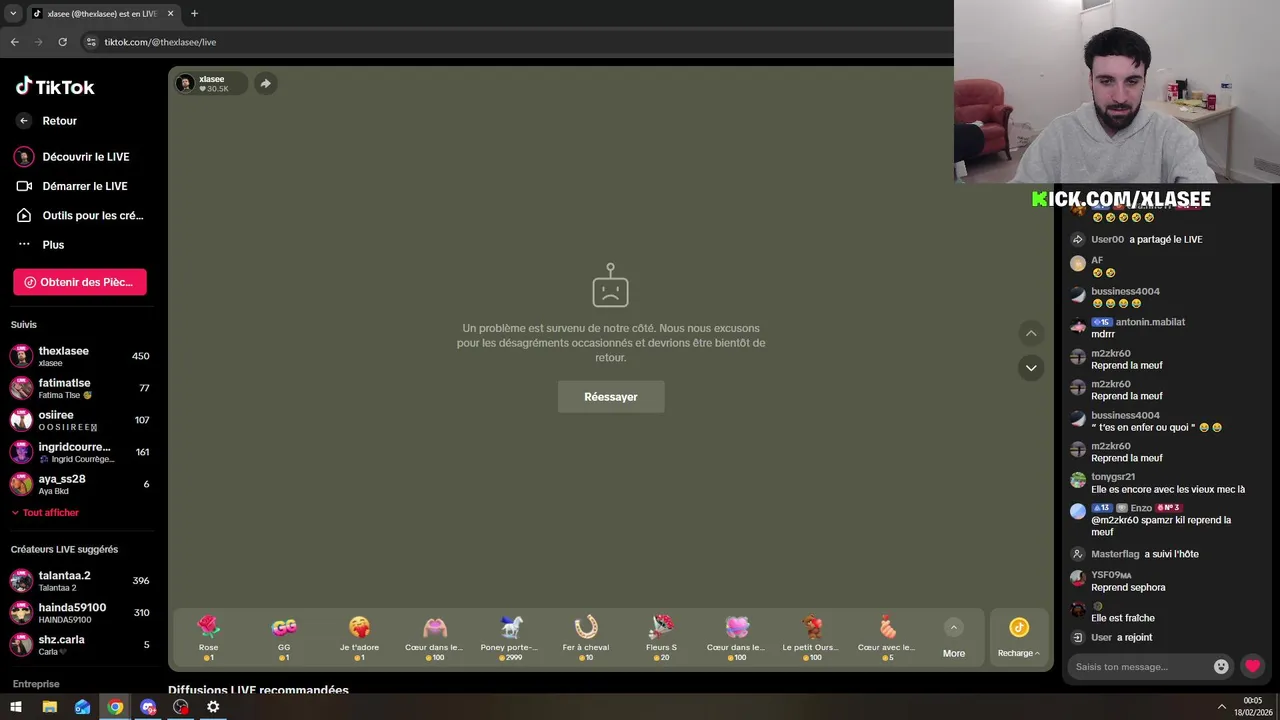This screenshot has width=1280, height=720.
Task: Open ingridcourre live stream
Action: [x=80, y=452]
